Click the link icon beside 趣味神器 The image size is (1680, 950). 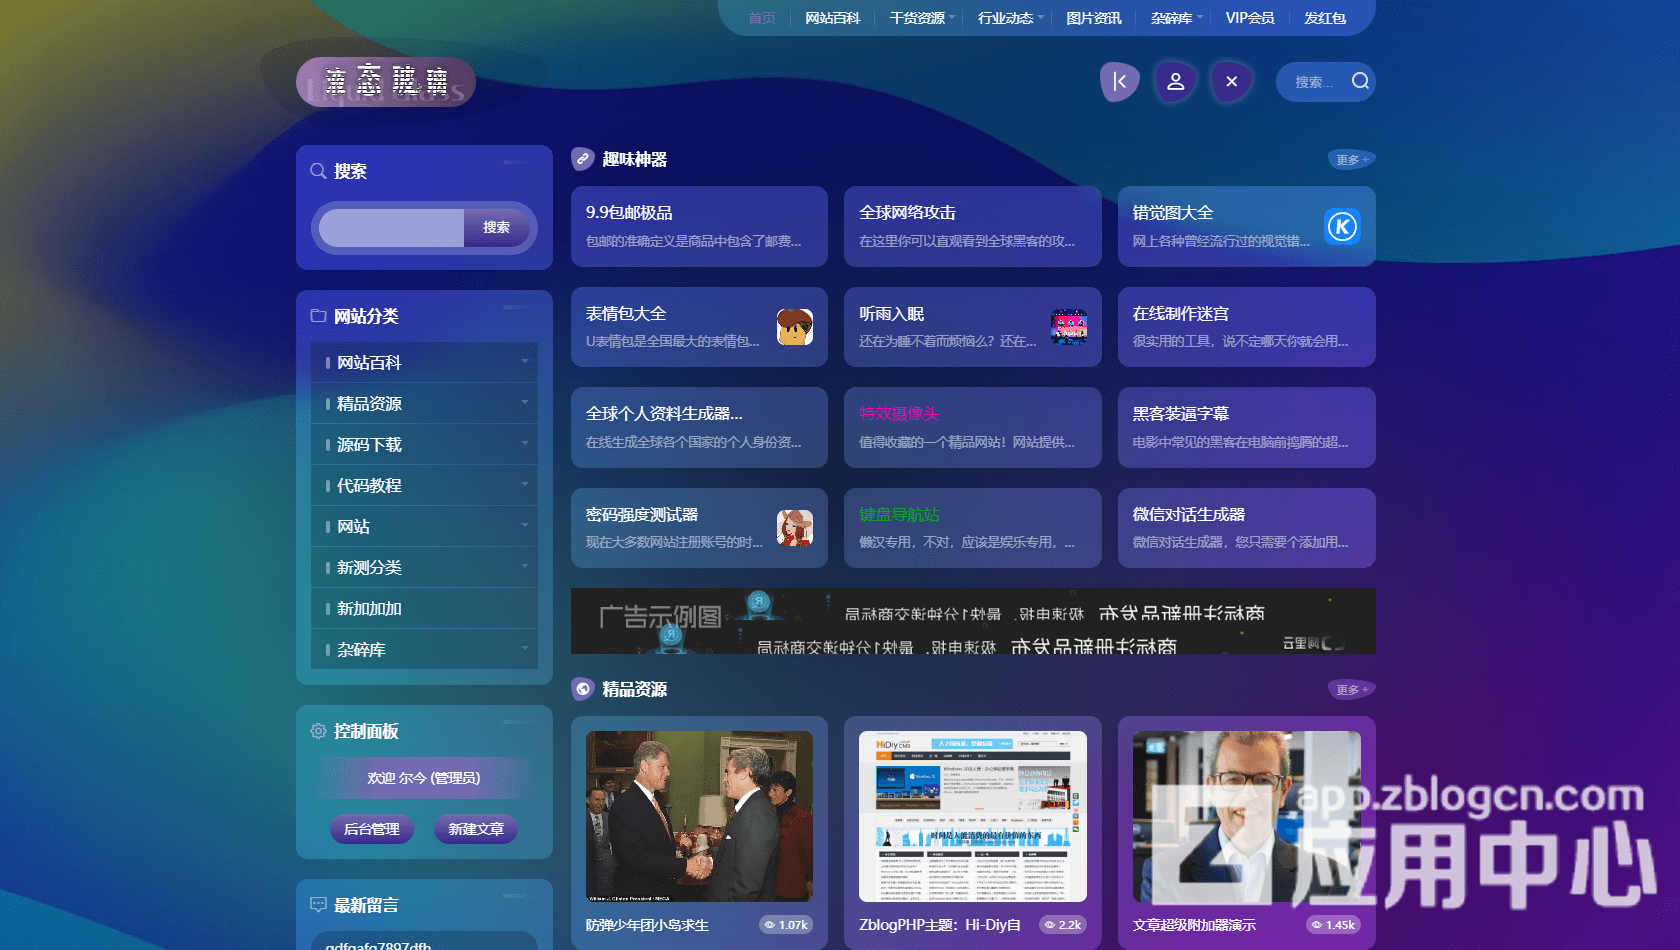583,159
